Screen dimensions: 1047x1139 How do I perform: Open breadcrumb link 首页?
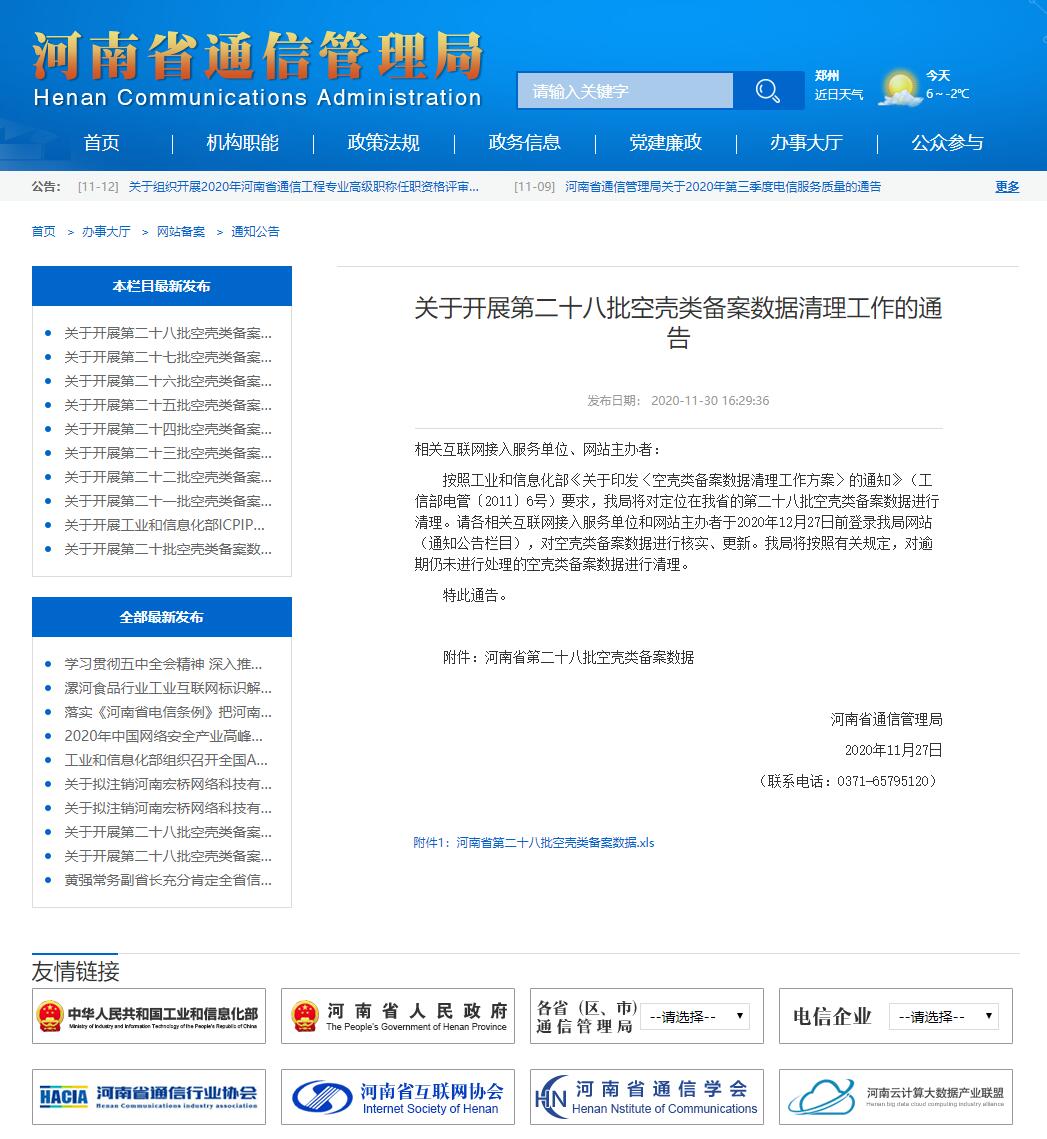point(42,231)
